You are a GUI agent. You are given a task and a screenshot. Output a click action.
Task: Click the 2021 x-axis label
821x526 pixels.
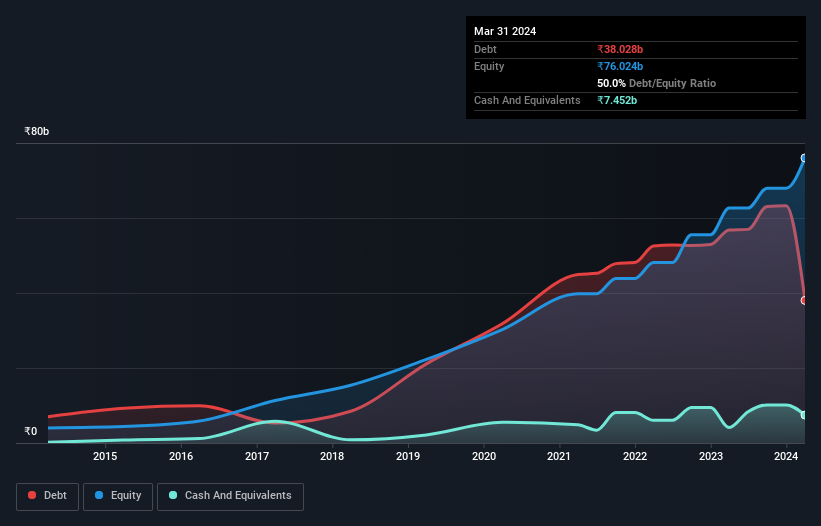click(x=559, y=456)
